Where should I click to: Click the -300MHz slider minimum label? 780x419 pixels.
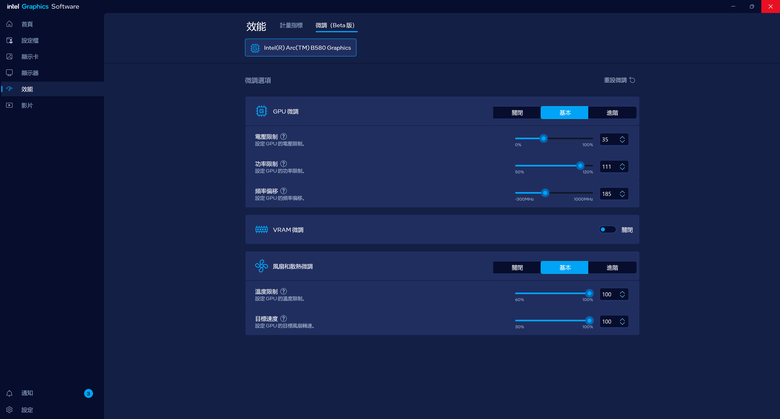tap(524, 199)
